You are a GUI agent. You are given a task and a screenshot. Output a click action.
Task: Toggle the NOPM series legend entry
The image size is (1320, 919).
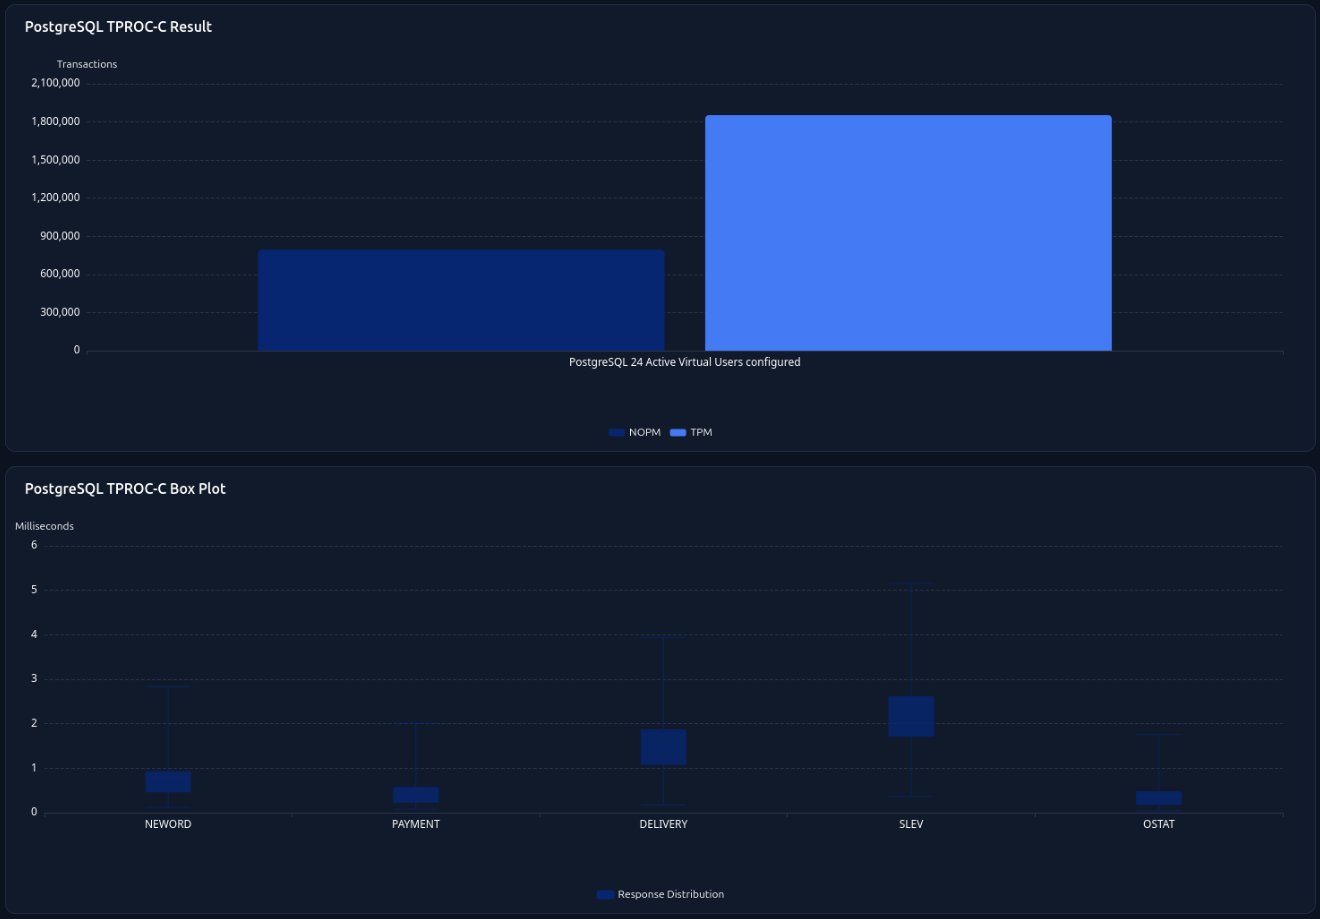pos(635,433)
